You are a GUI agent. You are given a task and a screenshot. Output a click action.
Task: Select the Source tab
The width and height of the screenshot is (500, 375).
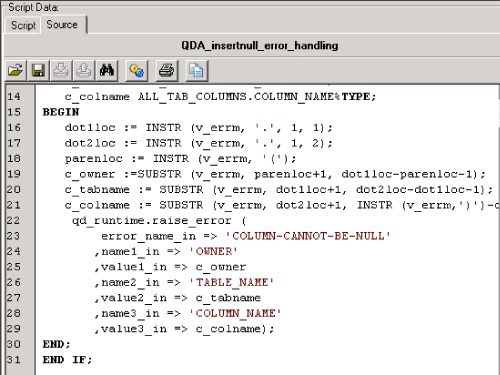62,24
